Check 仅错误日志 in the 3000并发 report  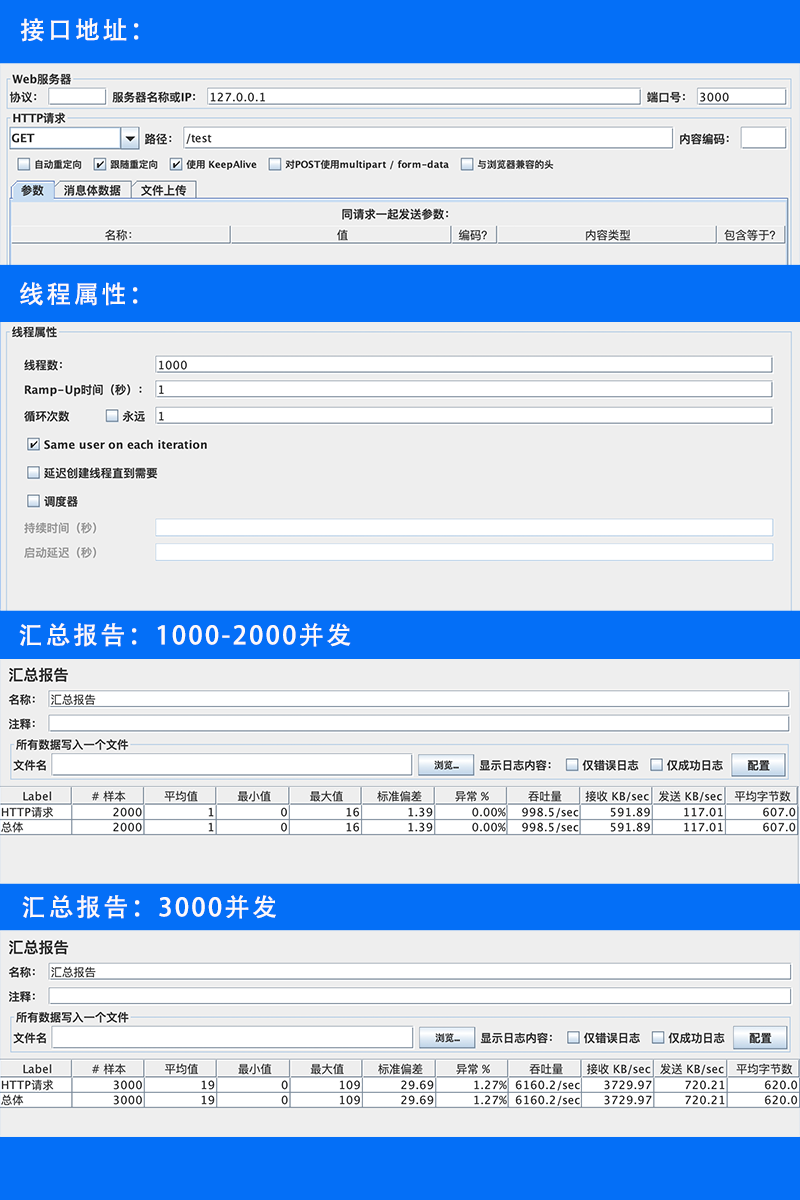573,1037
